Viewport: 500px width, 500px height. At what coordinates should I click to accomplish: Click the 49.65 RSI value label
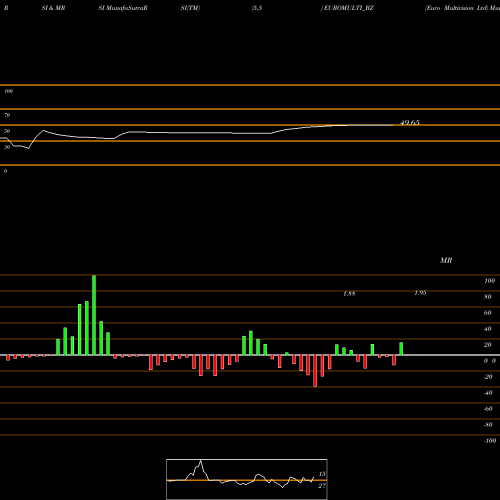click(410, 123)
